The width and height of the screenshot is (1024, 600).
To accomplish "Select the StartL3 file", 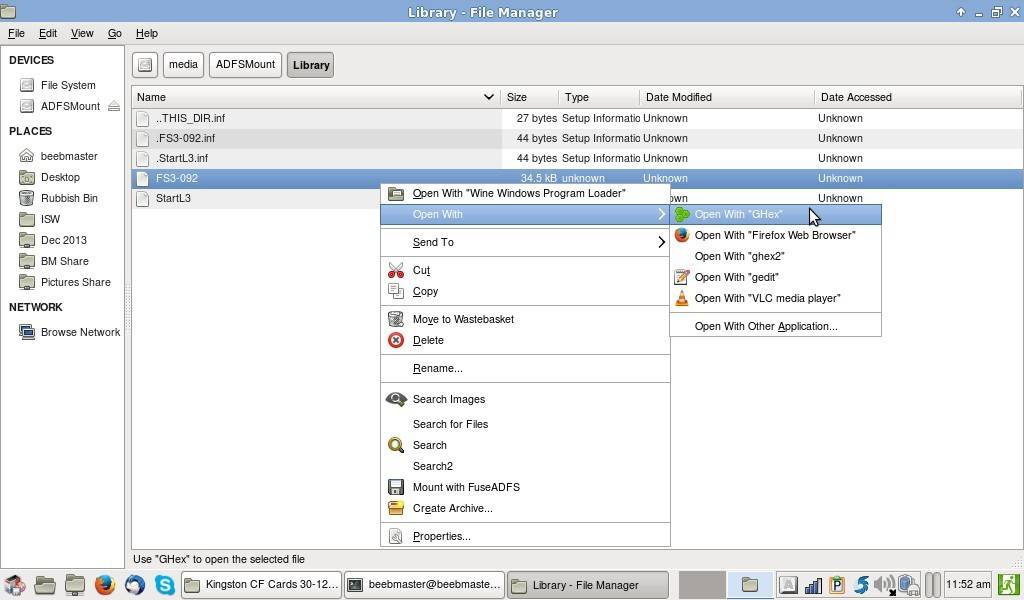I will (x=173, y=198).
